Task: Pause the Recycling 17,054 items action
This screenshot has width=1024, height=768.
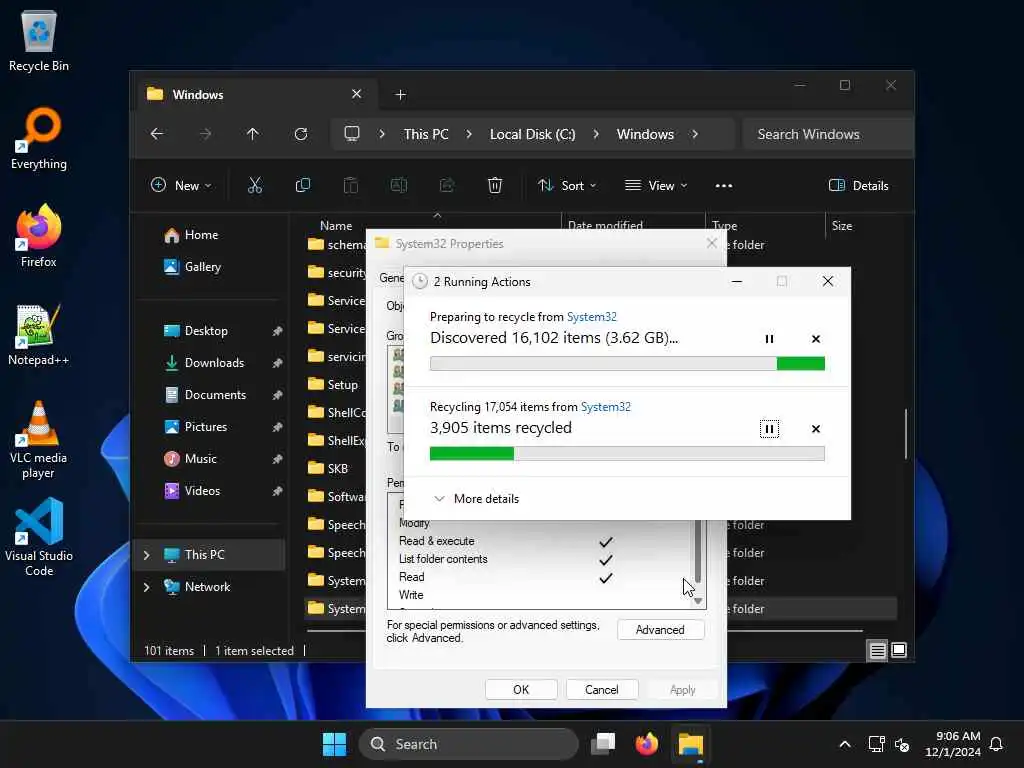Action: 769,429
